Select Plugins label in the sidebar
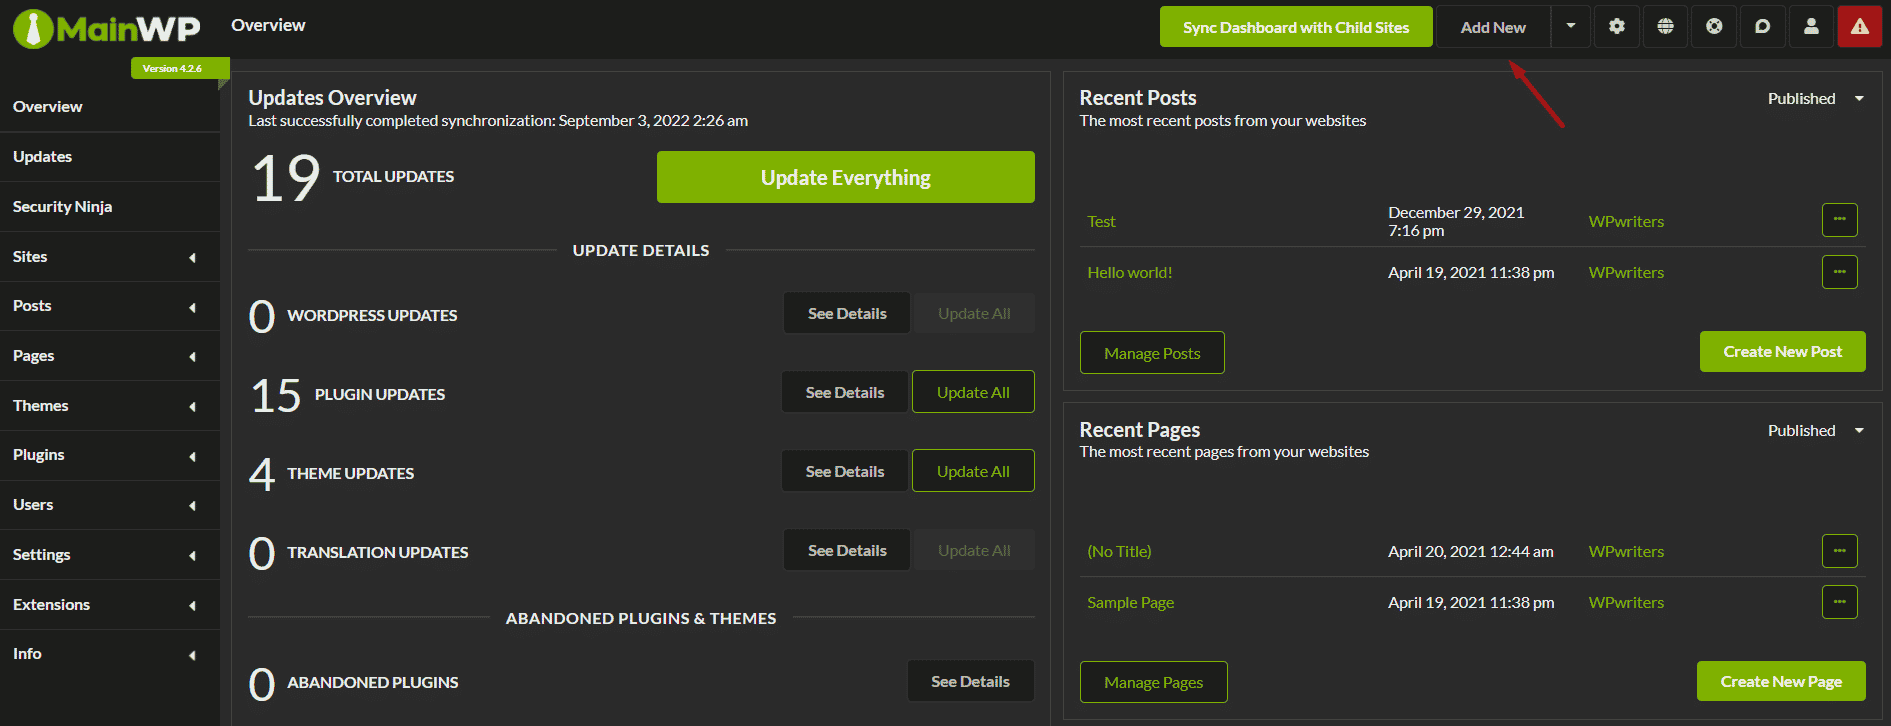This screenshot has width=1891, height=726. [x=38, y=455]
